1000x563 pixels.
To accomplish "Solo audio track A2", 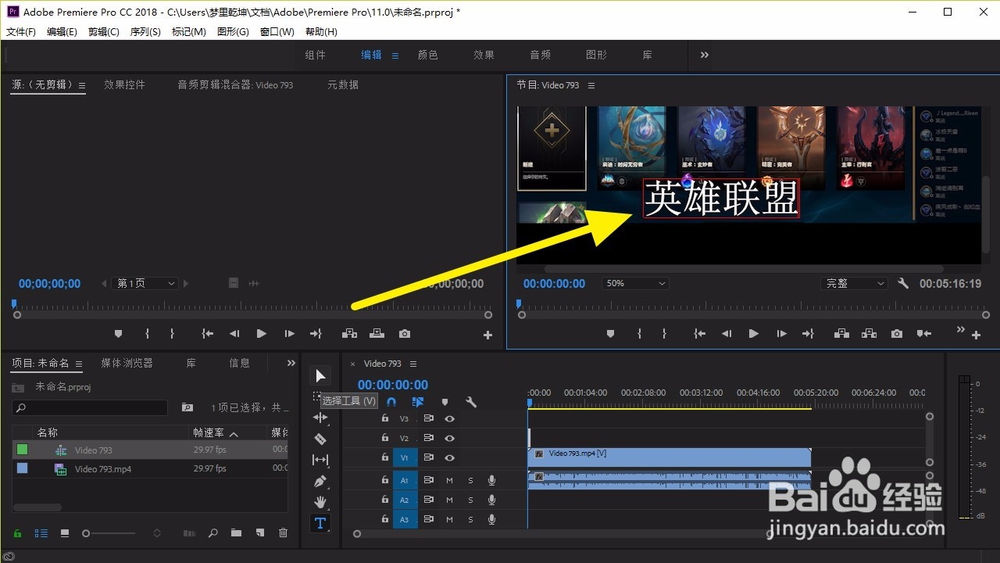I will [x=471, y=500].
